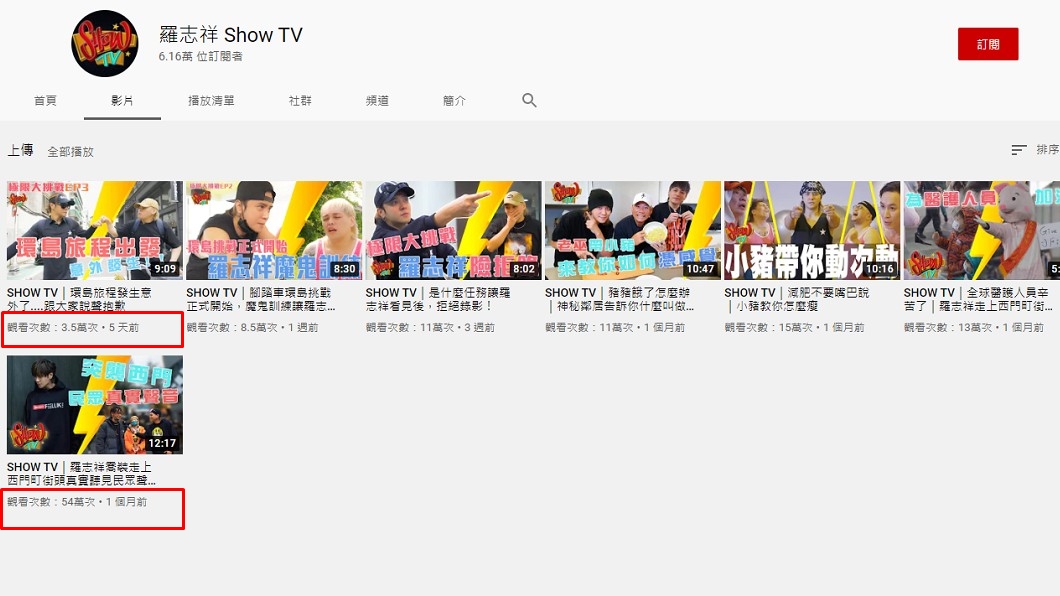
Task: Click the Show TV channel avatar logo
Action: (x=105, y=44)
